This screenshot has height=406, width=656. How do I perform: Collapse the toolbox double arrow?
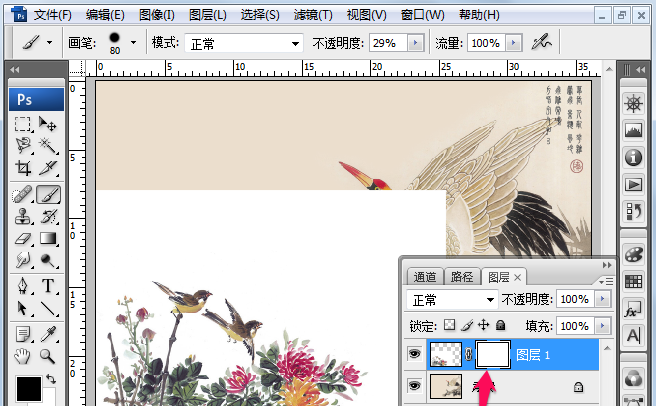coord(15,69)
